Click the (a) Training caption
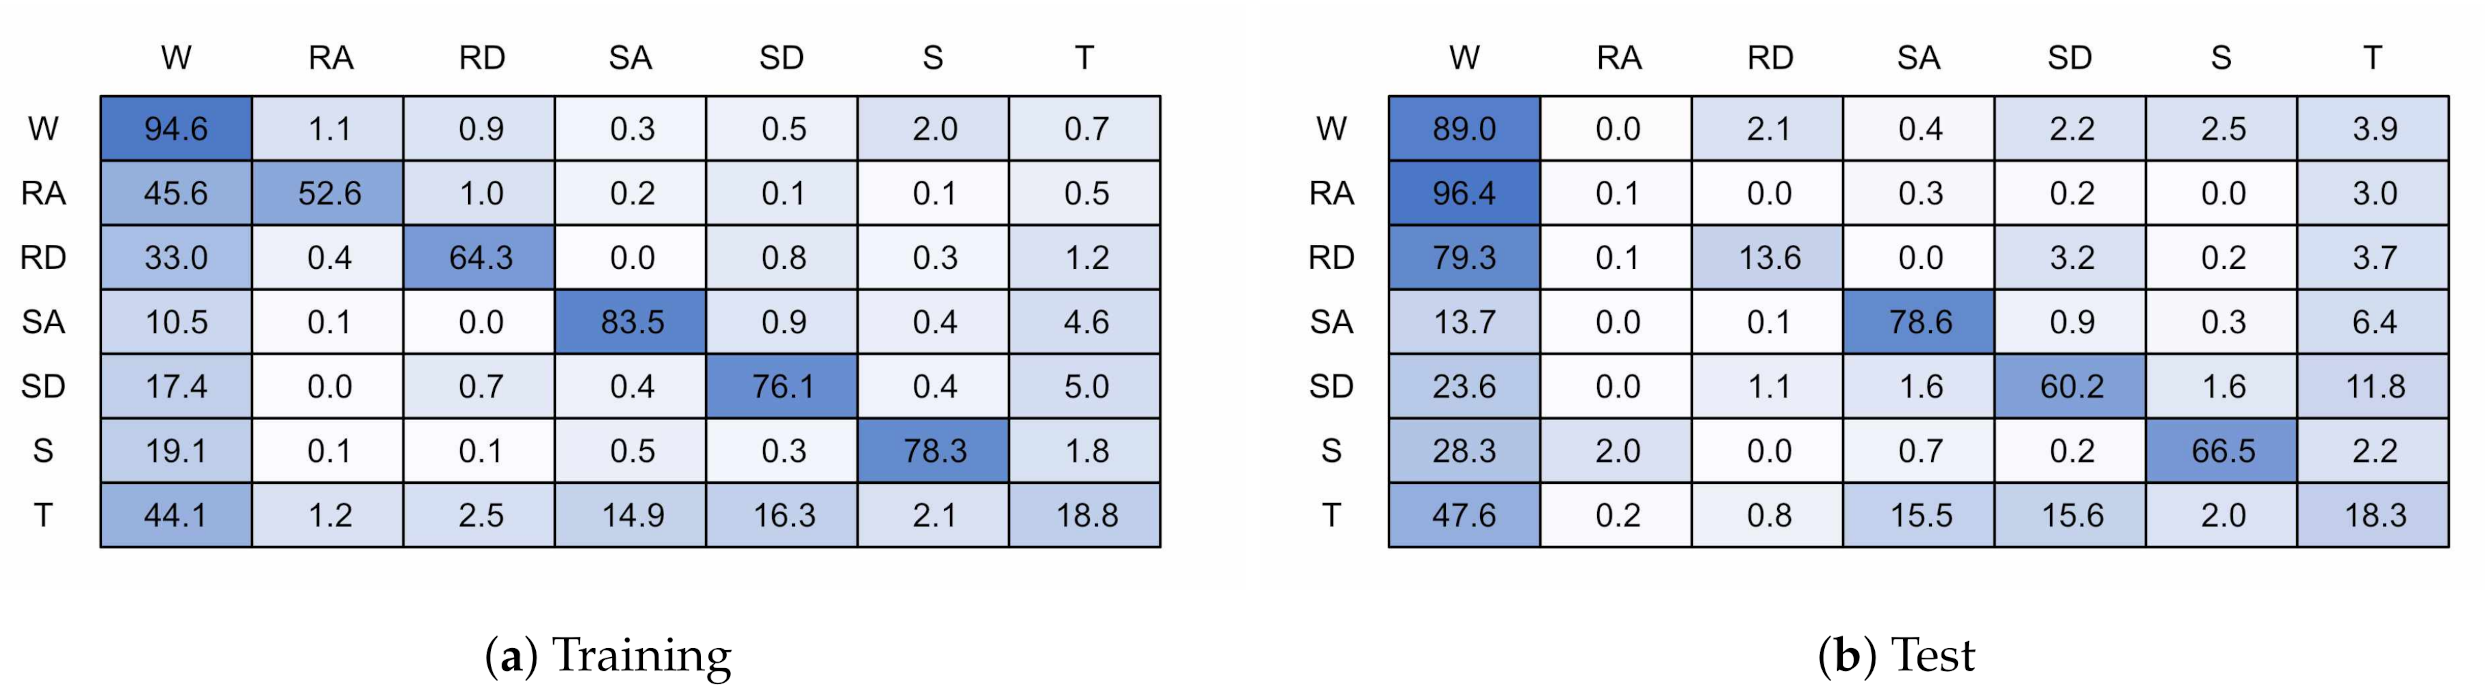 click(608, 656)
